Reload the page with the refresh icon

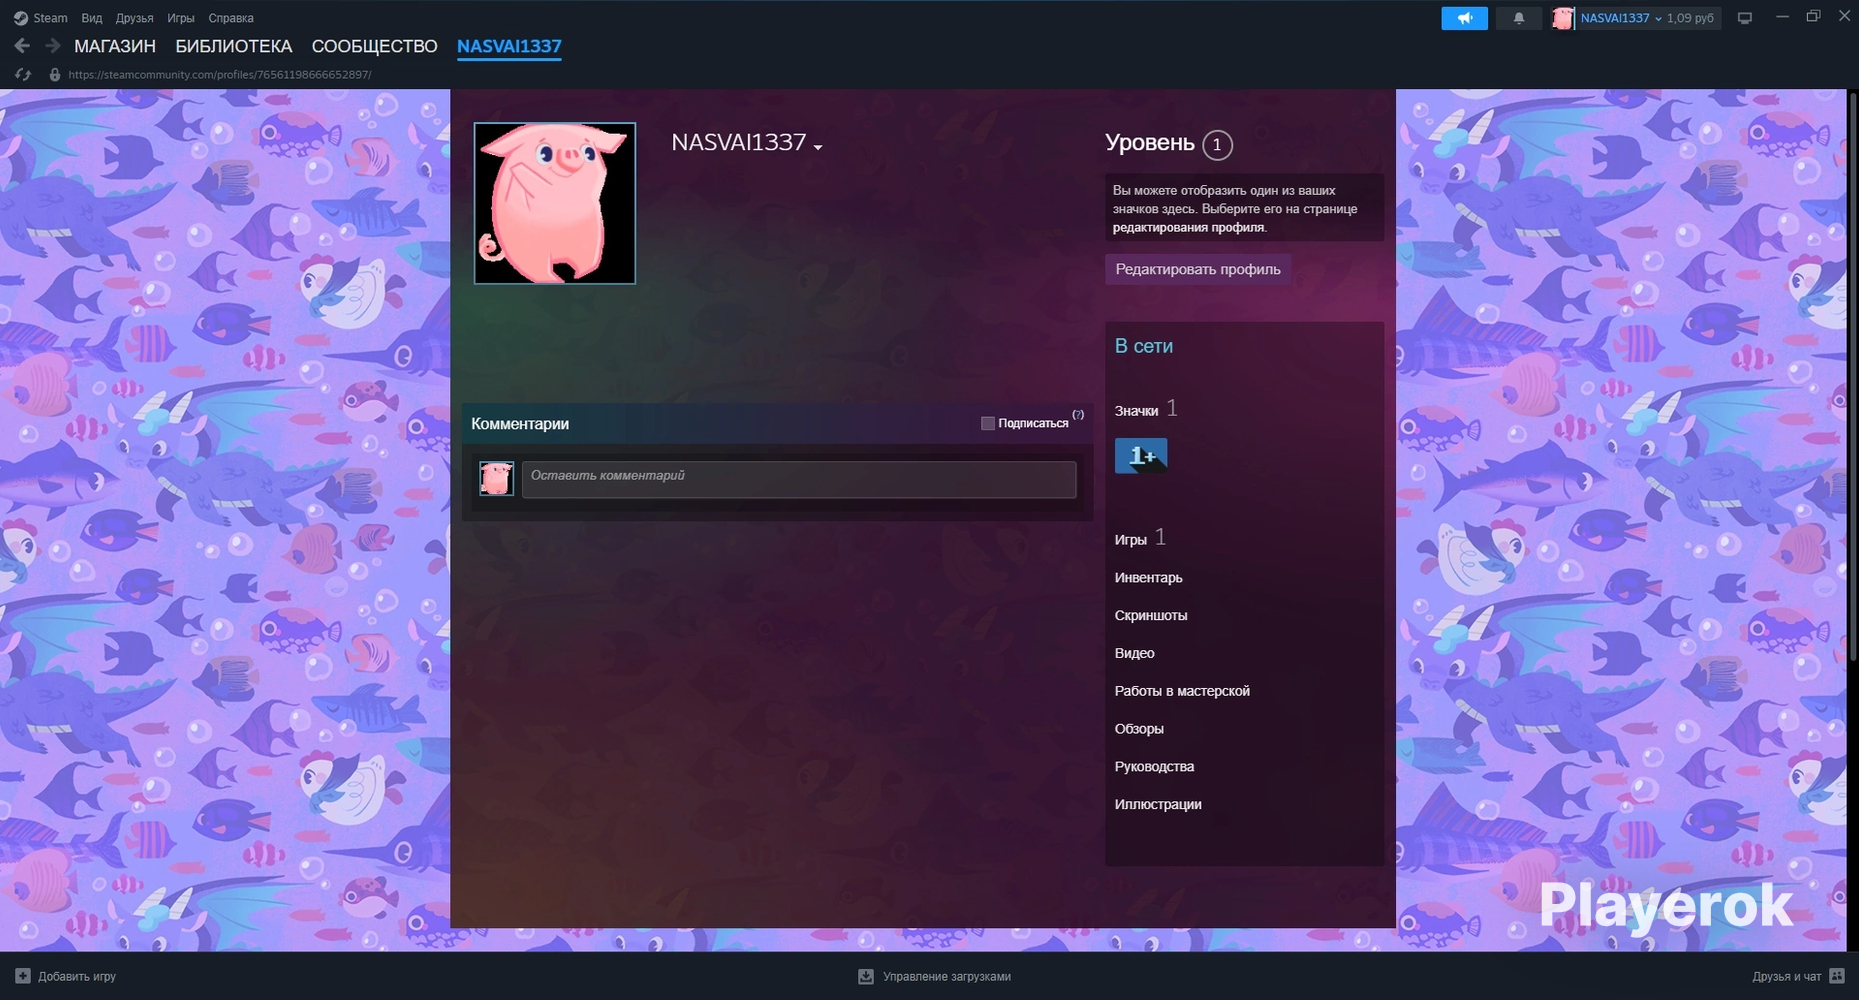point(23,75)
